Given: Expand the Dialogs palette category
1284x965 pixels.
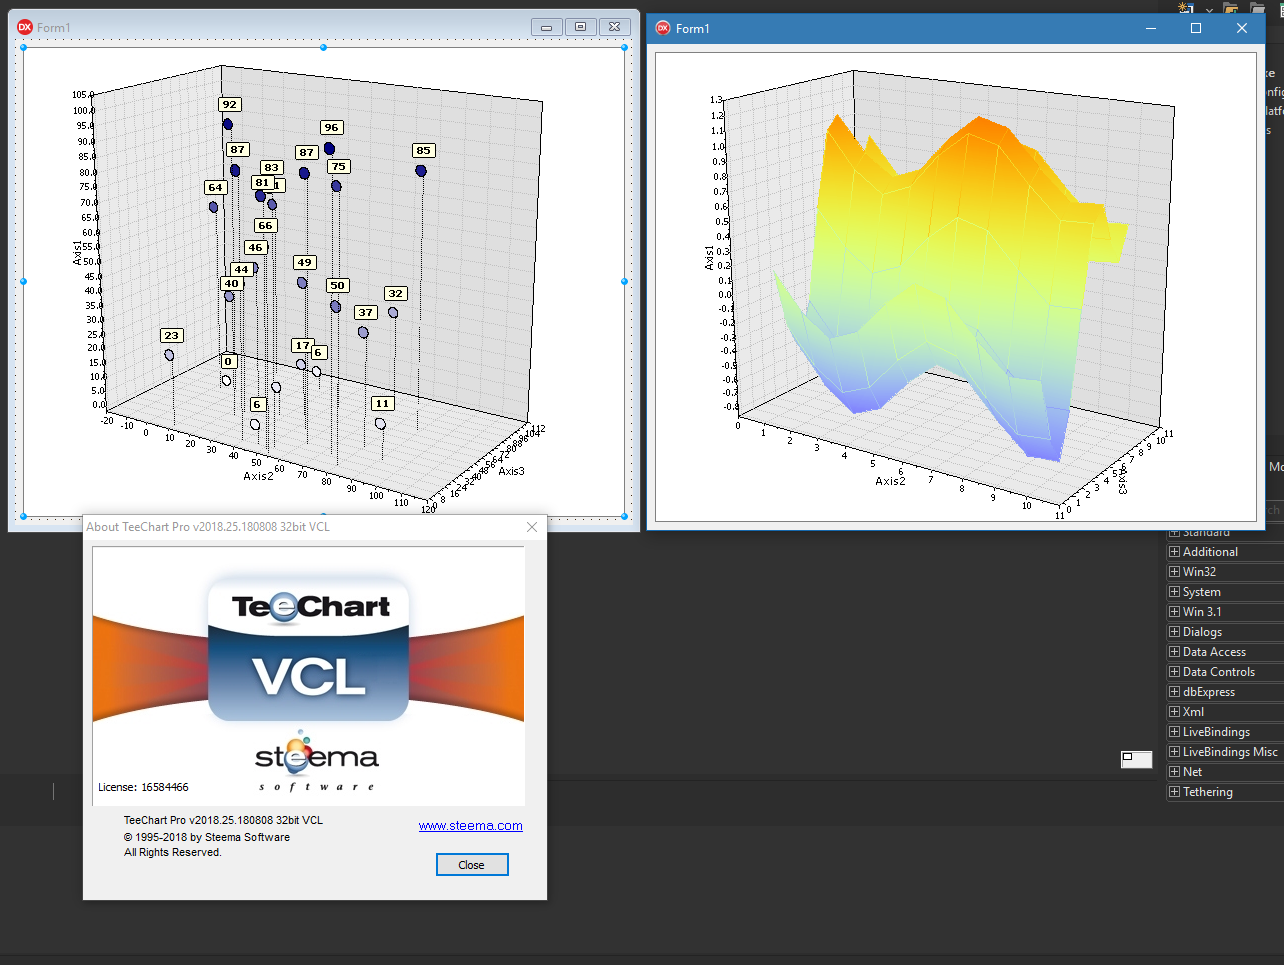Looking at the screenshot, I should coord(1174,632).
